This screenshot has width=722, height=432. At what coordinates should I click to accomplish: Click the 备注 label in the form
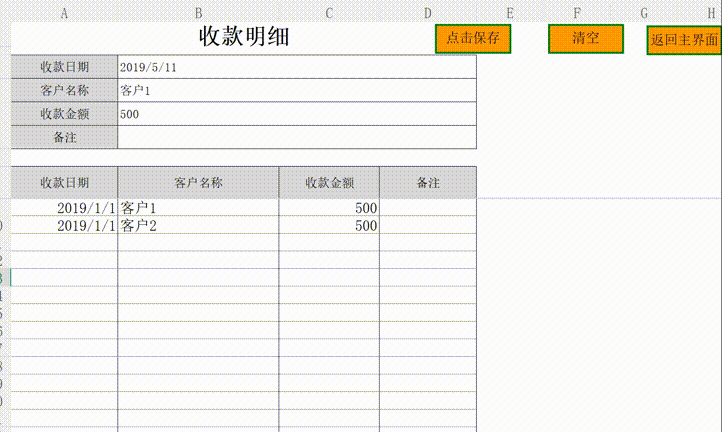(x=64, y=137)
